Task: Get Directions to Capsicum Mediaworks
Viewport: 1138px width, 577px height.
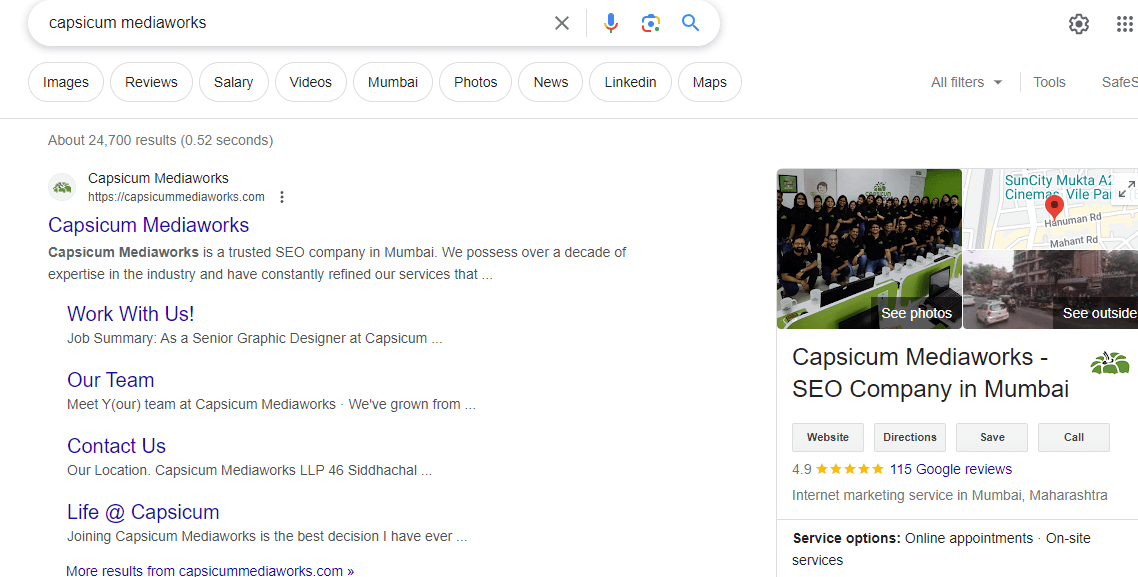Action: pyautogui.click(x=909, y=437)
